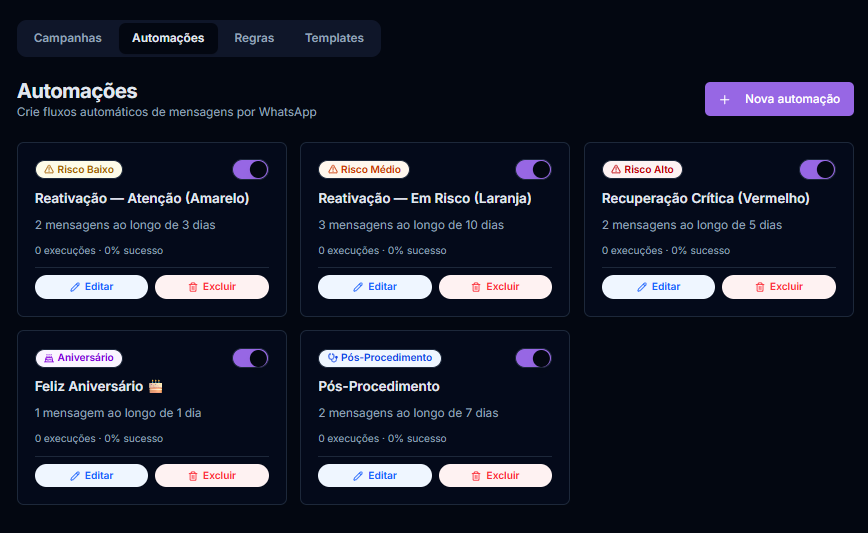Click the plus icon in Nova automação
The width and height of the screenshot is (868, 533).
725,100
